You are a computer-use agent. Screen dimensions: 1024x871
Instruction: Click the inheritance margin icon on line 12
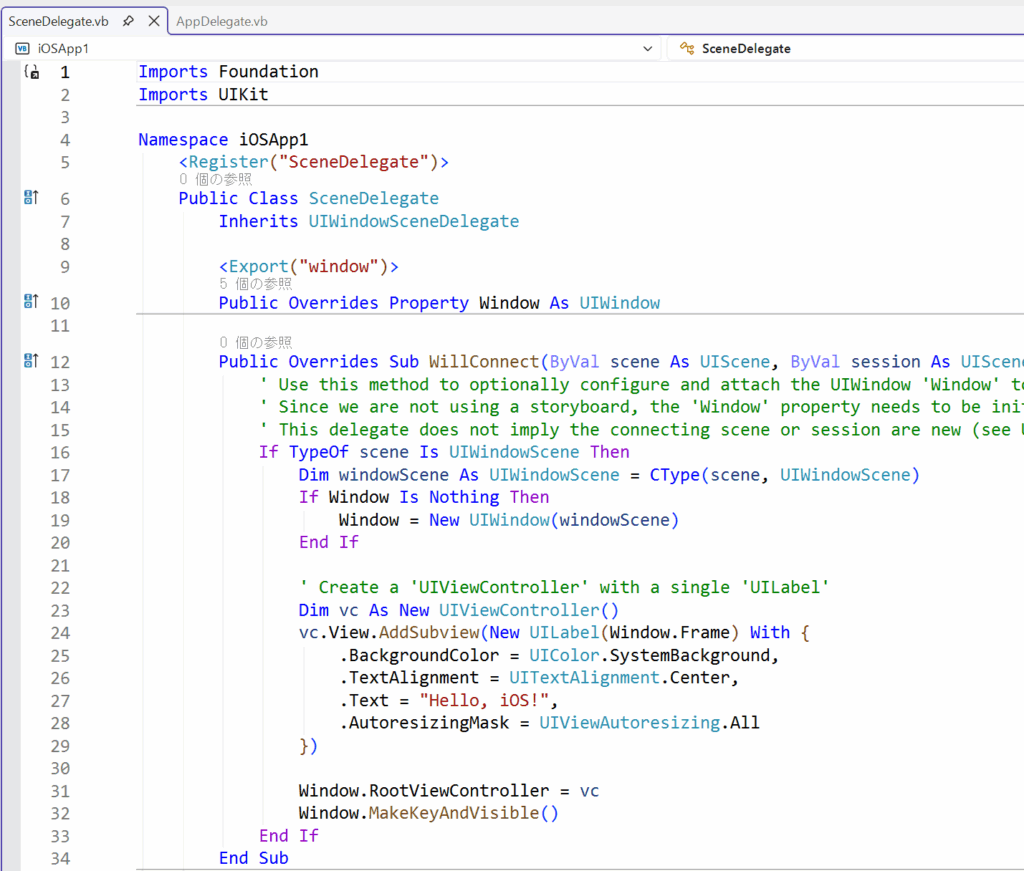coord(31,361)
